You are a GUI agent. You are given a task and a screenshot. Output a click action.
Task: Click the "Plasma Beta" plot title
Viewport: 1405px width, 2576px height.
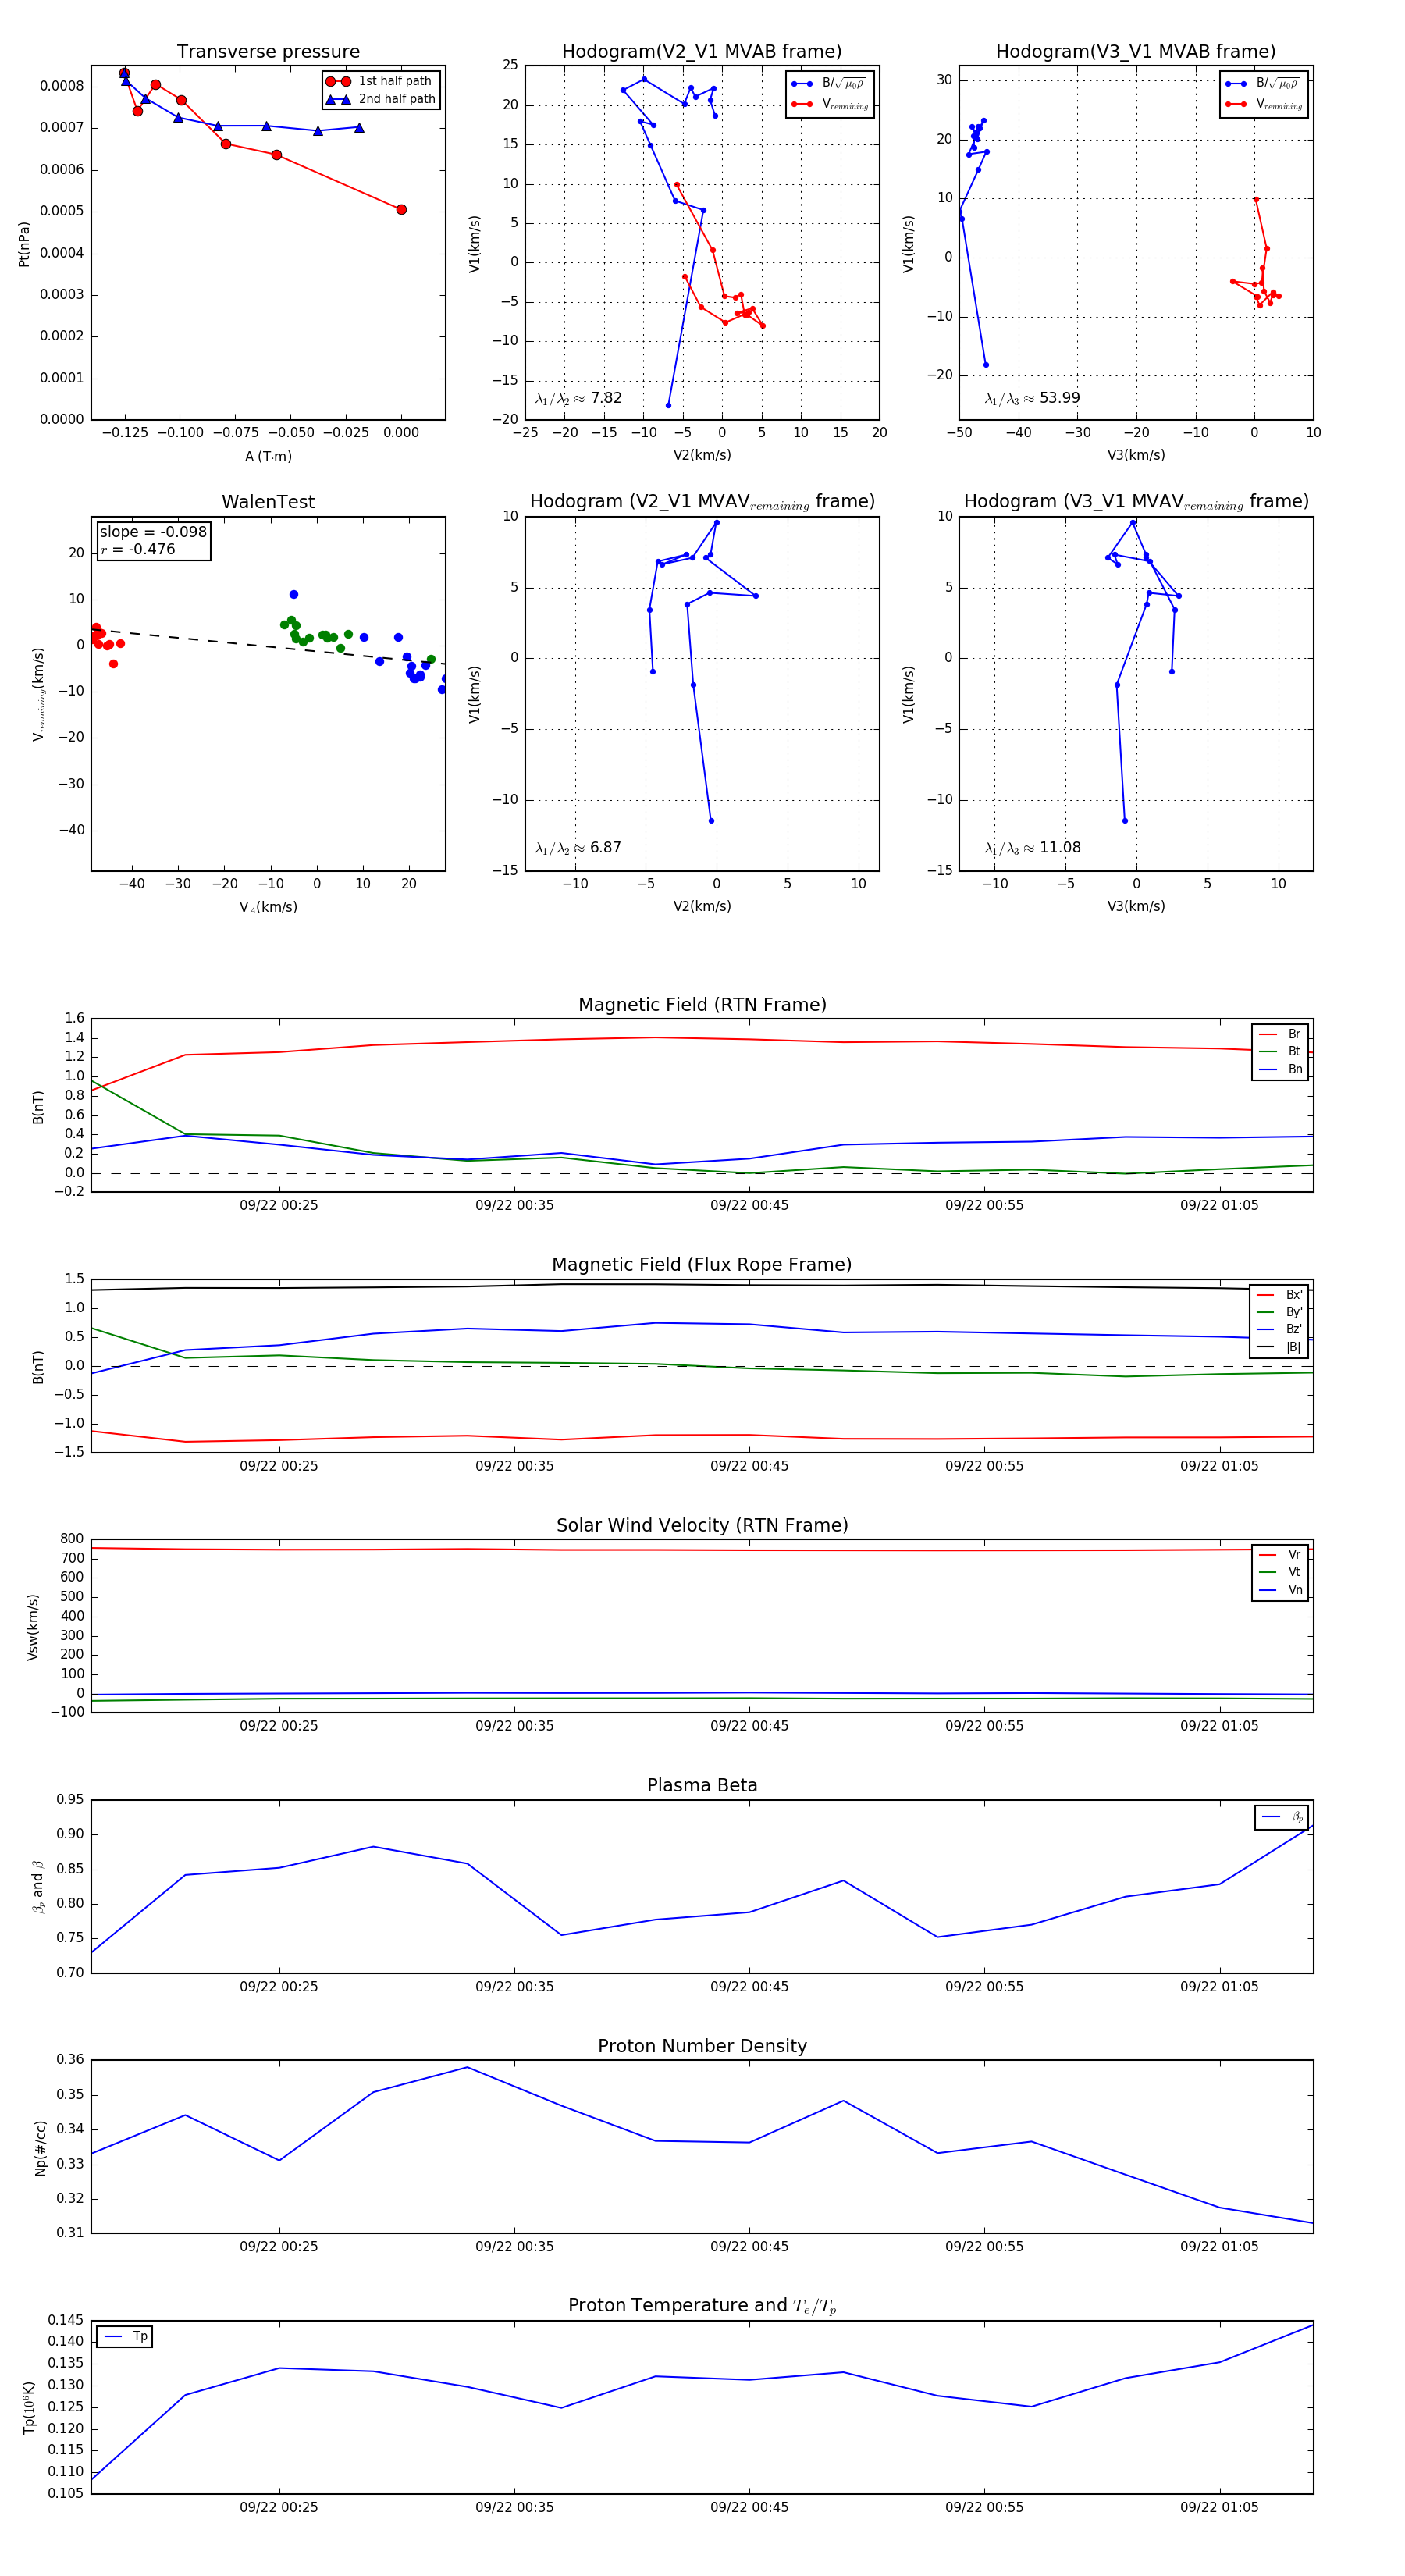coord(702,1785)
